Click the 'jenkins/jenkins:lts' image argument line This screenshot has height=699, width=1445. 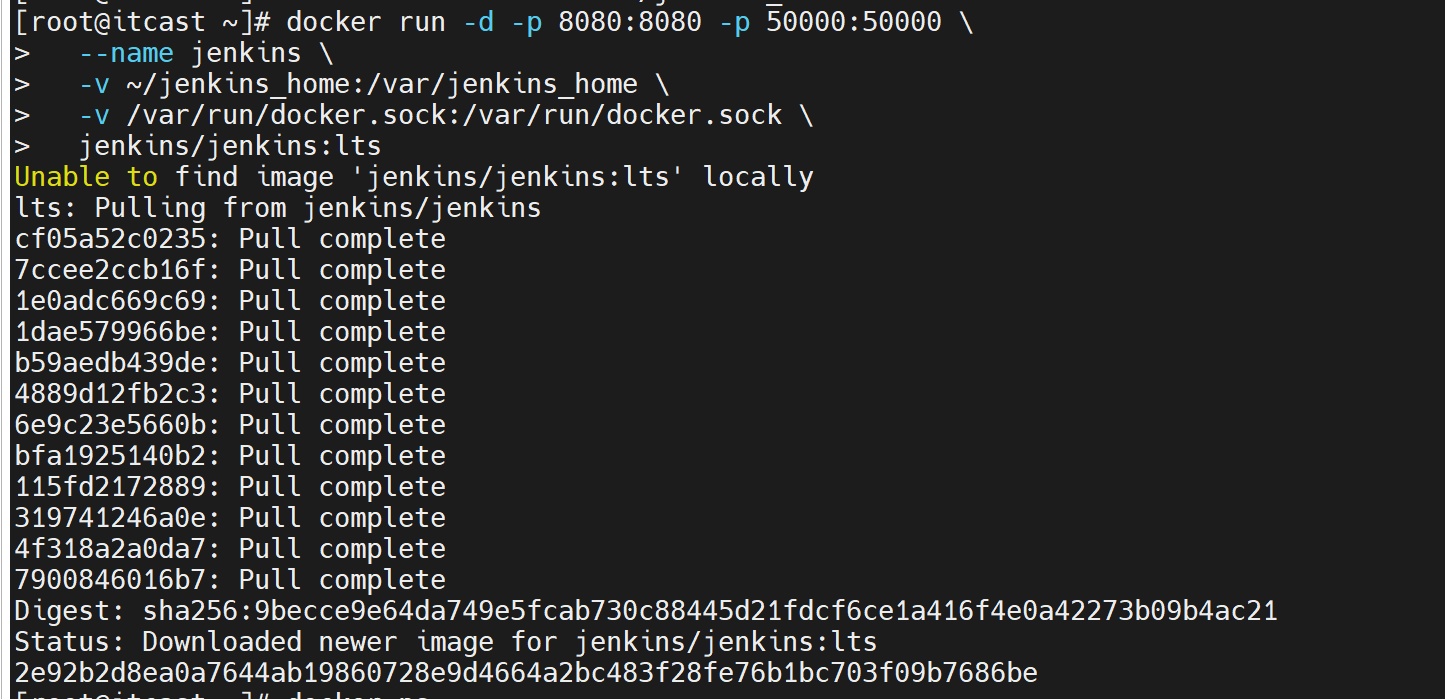click(x=198, y=146)
